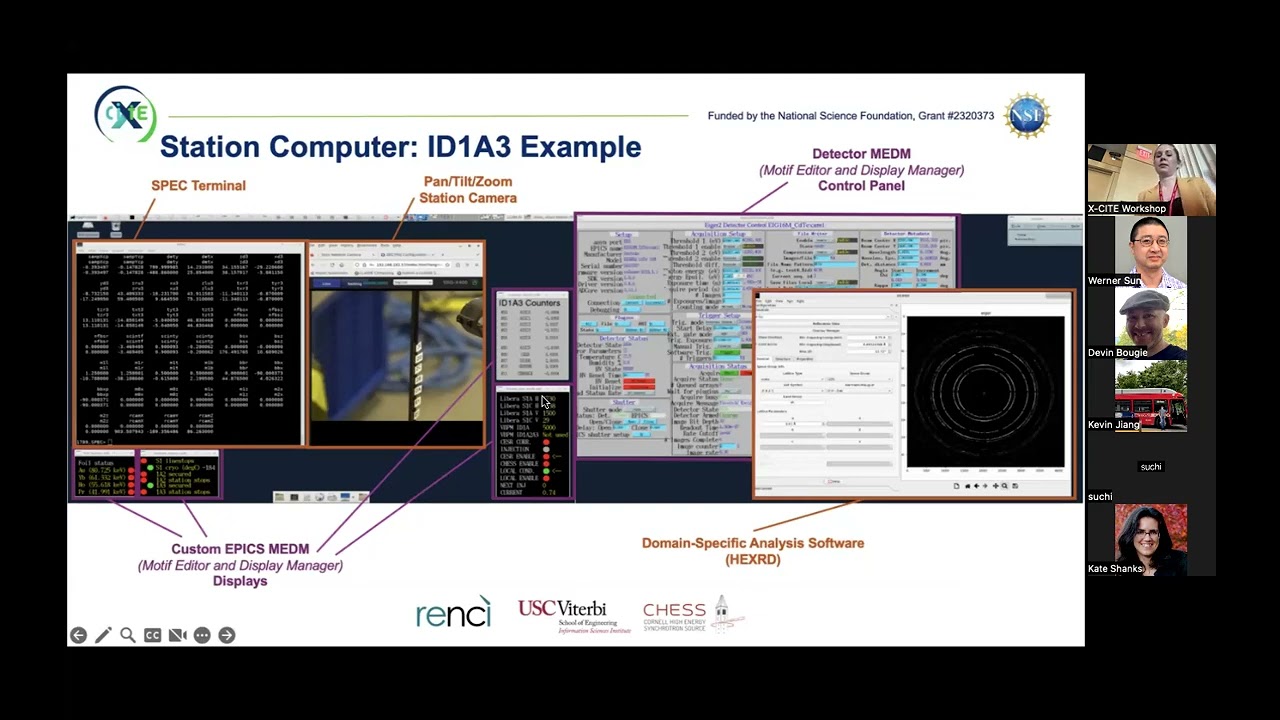Click the Au (80.725 keV) foil row
This screenshot has width=1280, height=720.
point(104,469)
